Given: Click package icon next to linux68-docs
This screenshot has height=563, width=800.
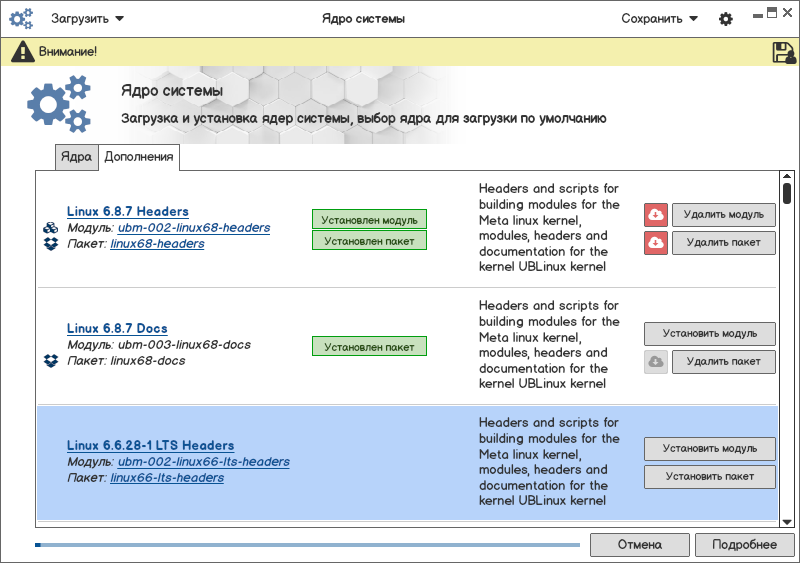Looking at the screenshot, I should 51,361.
